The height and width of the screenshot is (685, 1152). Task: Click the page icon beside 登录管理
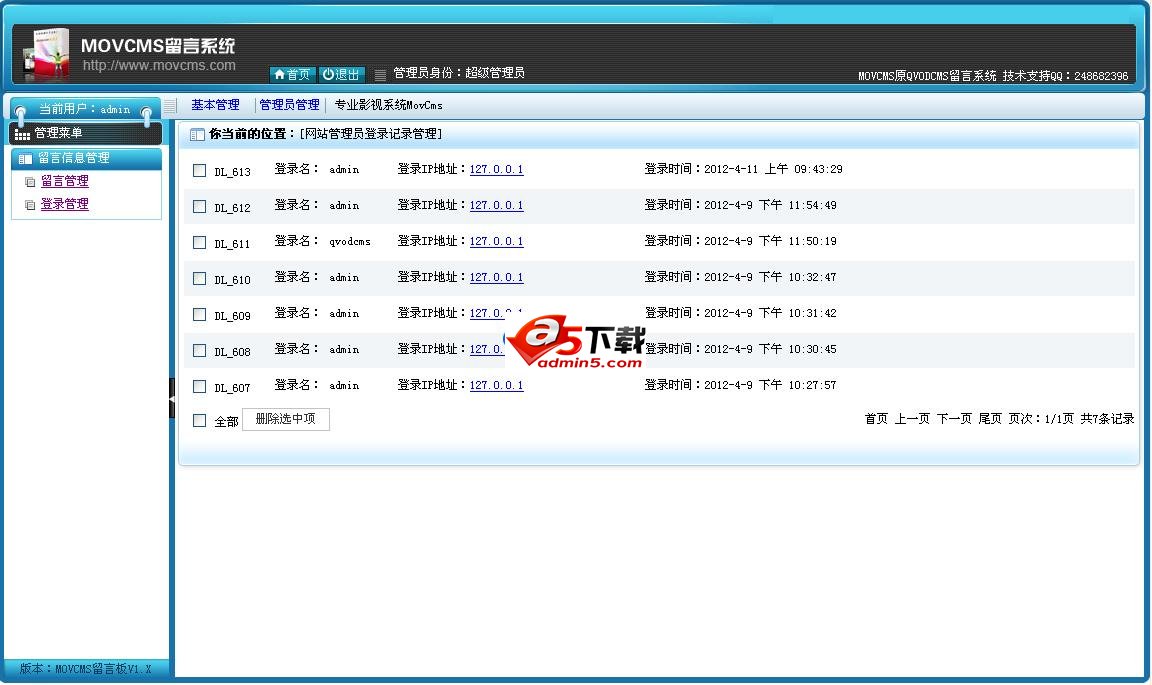point(30,205)
